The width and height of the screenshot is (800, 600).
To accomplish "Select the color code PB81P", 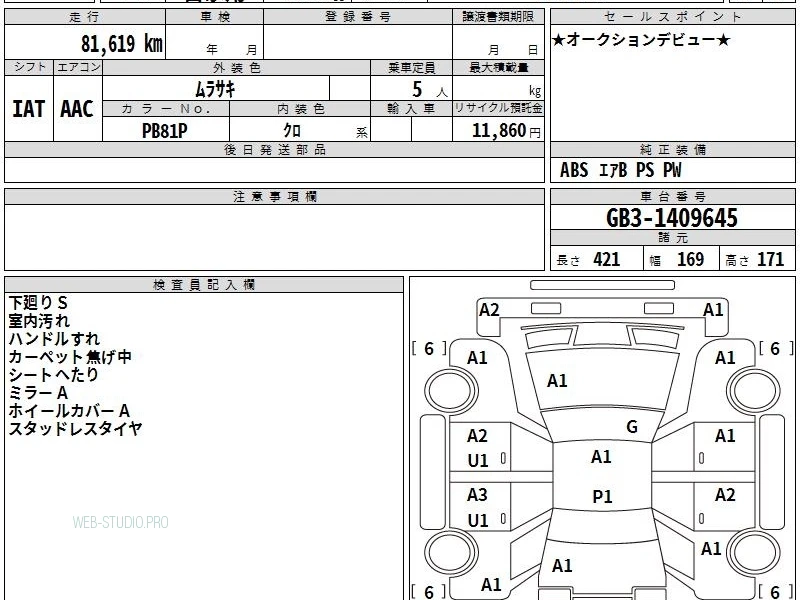I will pyautogui.click(x=164, y=131).
